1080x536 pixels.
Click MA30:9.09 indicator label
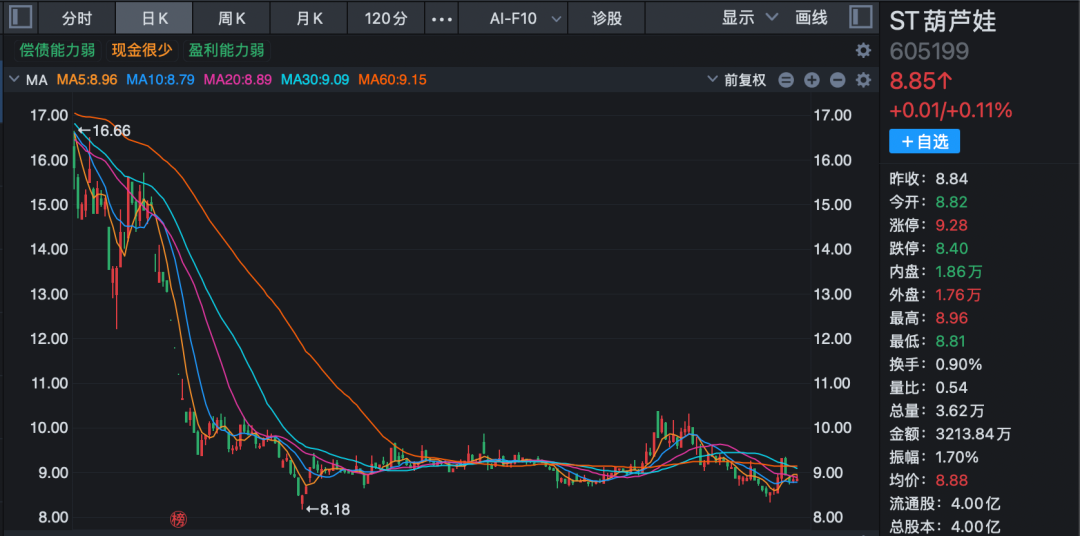(317, 80)
